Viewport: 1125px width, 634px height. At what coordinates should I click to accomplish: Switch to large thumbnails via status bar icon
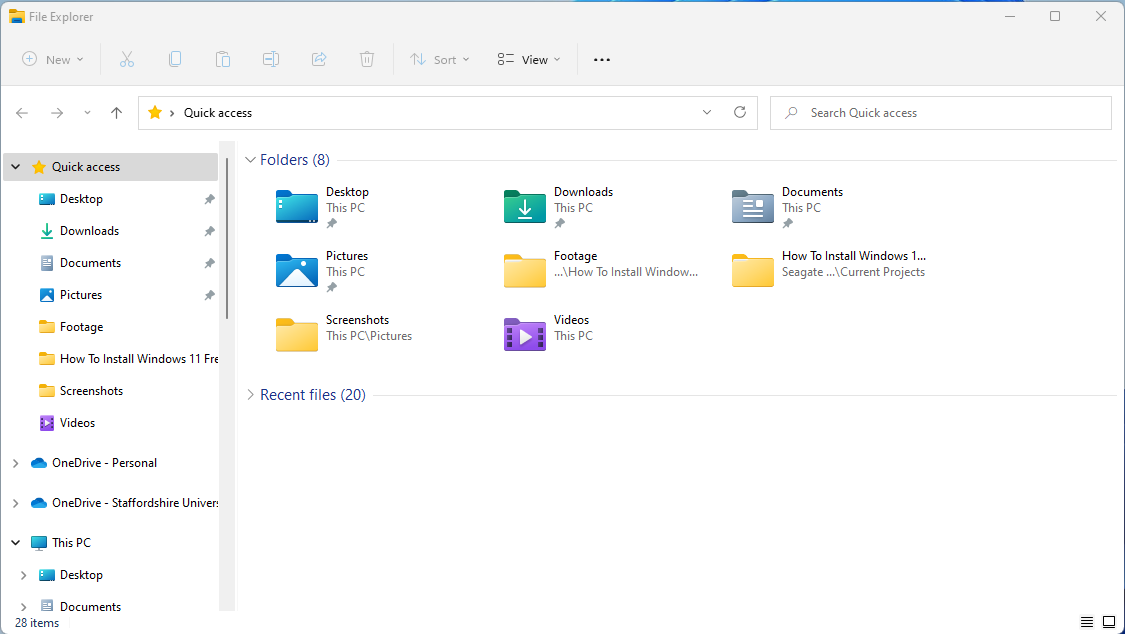pyautogui.click(x=1109, y=621)
